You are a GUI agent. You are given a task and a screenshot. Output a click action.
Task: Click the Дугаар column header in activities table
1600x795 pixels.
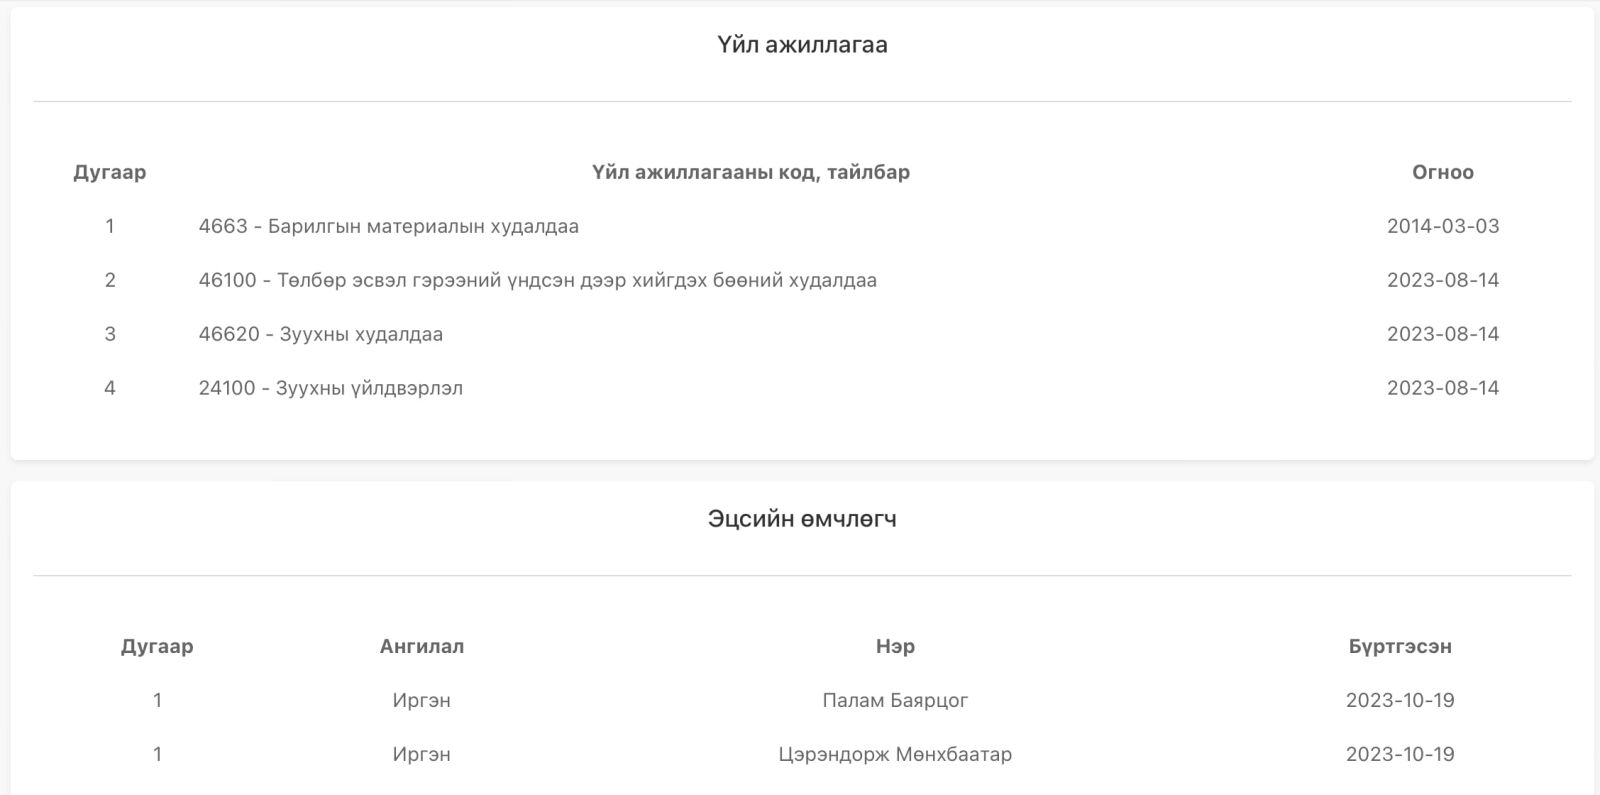(110, 172)
